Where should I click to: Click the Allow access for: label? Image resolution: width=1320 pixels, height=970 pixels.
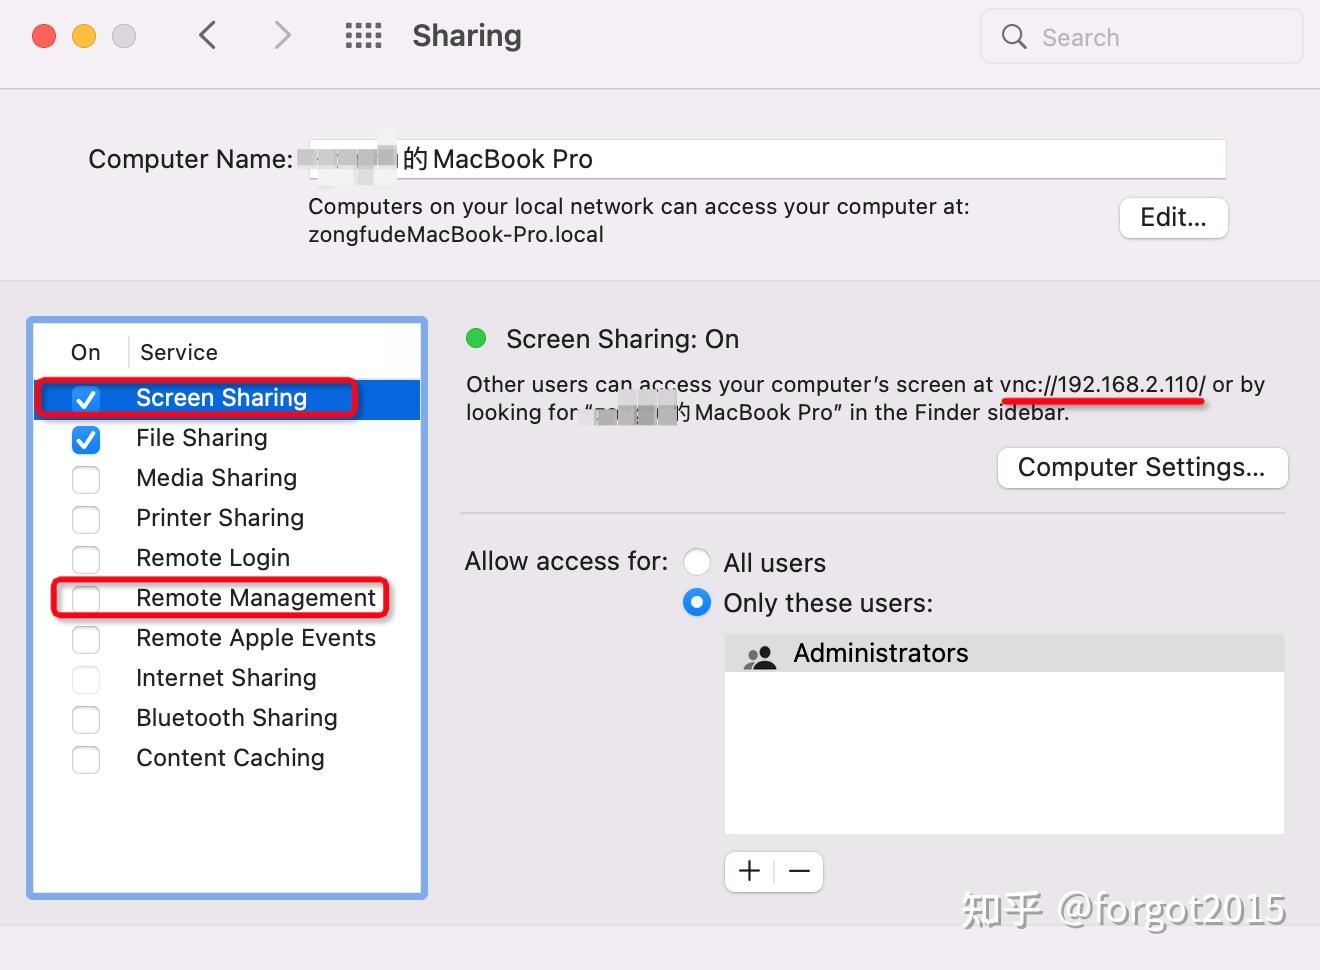click(566, 561)
